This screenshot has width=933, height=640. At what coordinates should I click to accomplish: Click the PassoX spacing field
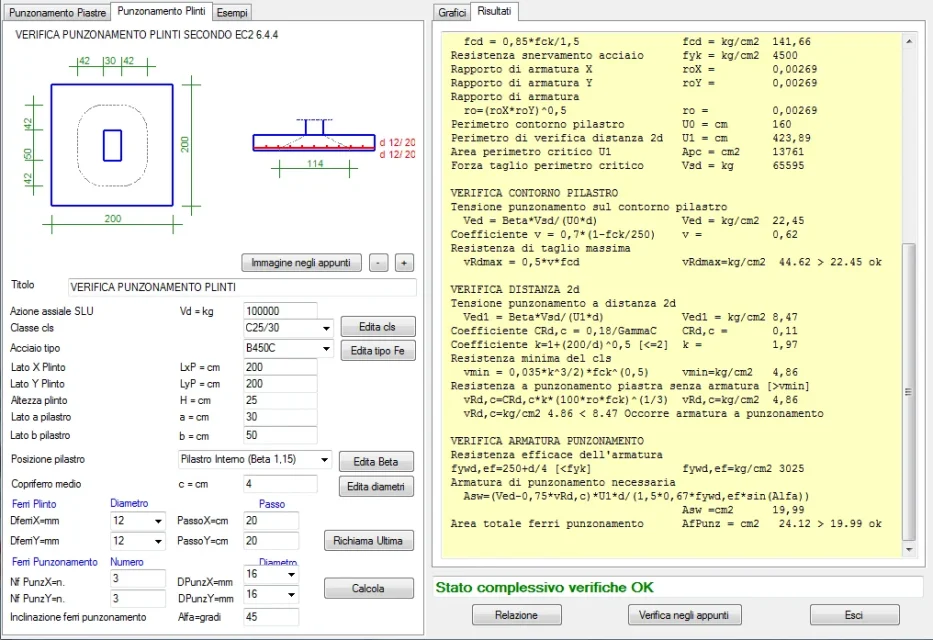[x=271, y=521]
